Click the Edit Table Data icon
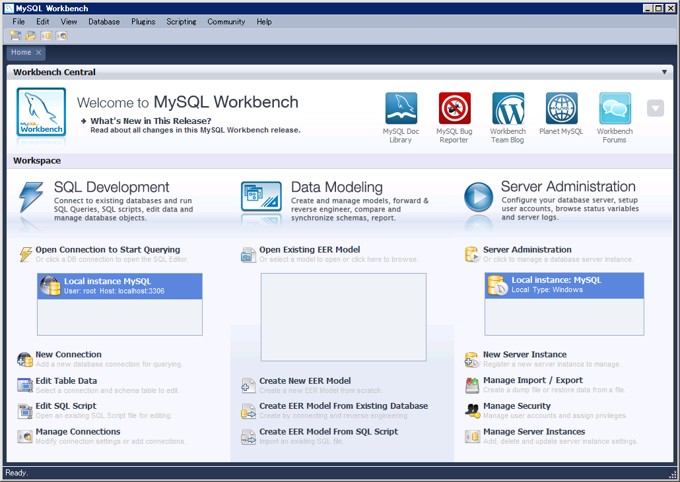Screen dimensions: 680x482 click(x=25, y=385)
